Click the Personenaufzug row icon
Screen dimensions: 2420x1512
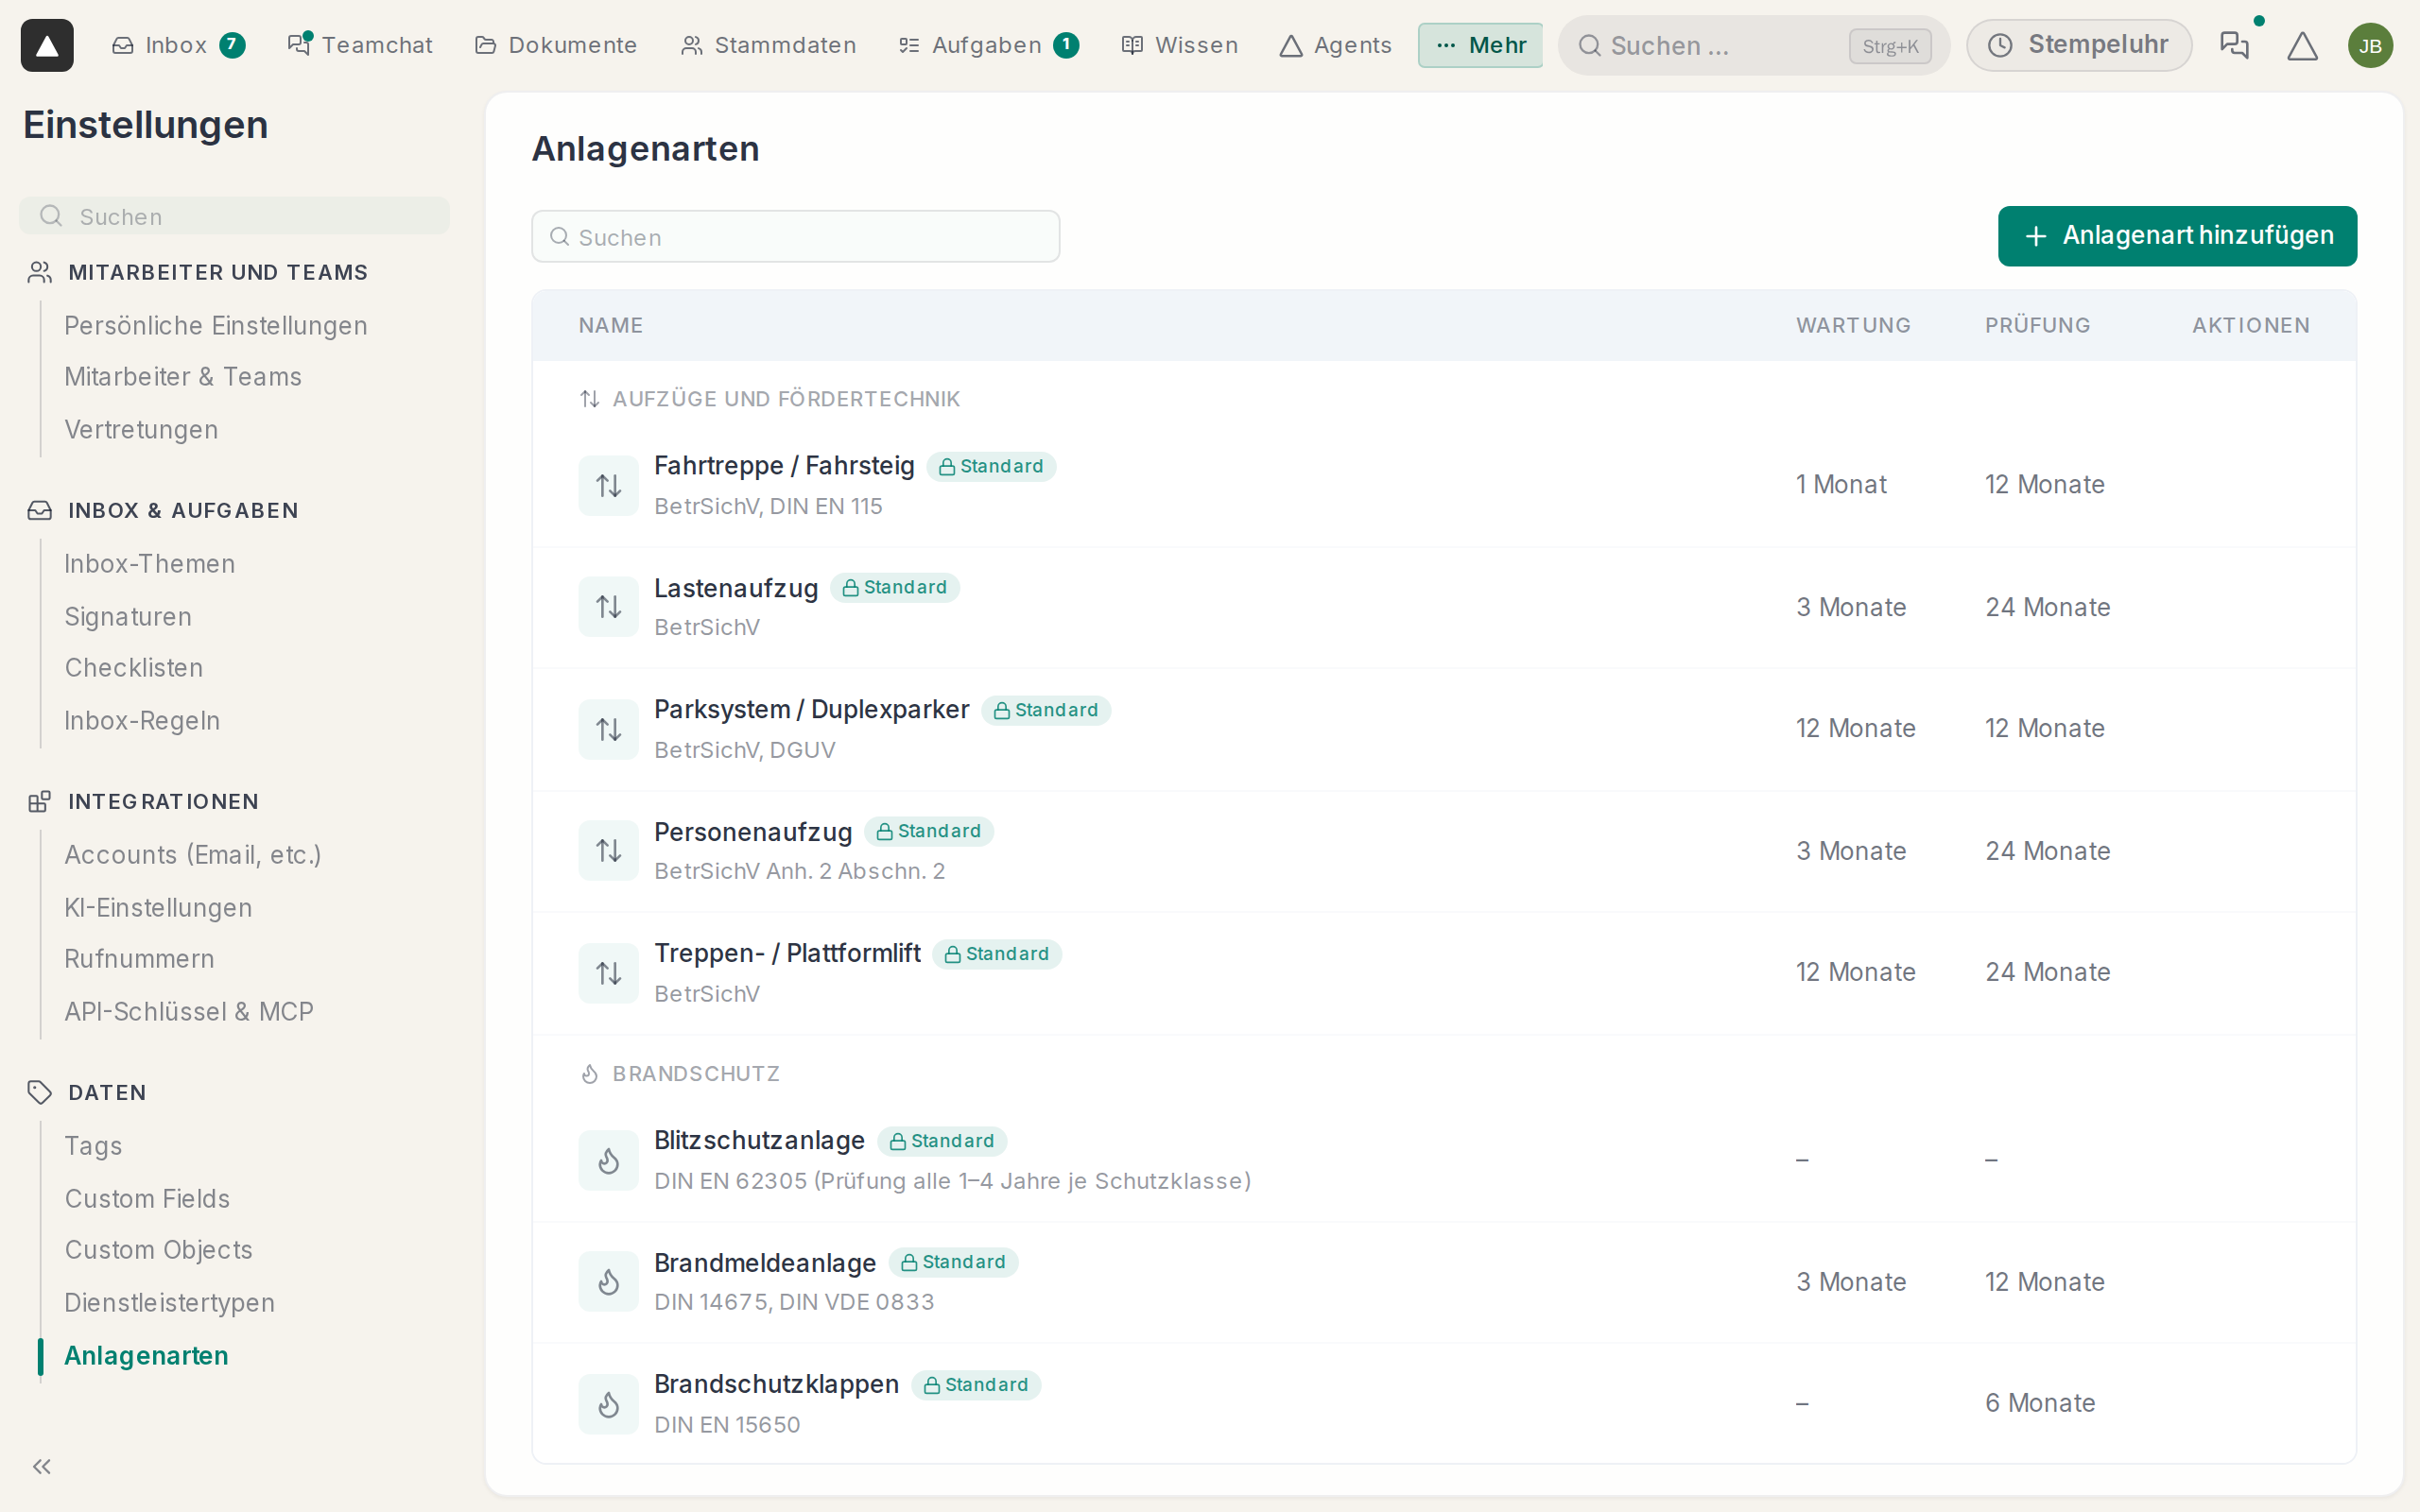pos(608,851)
